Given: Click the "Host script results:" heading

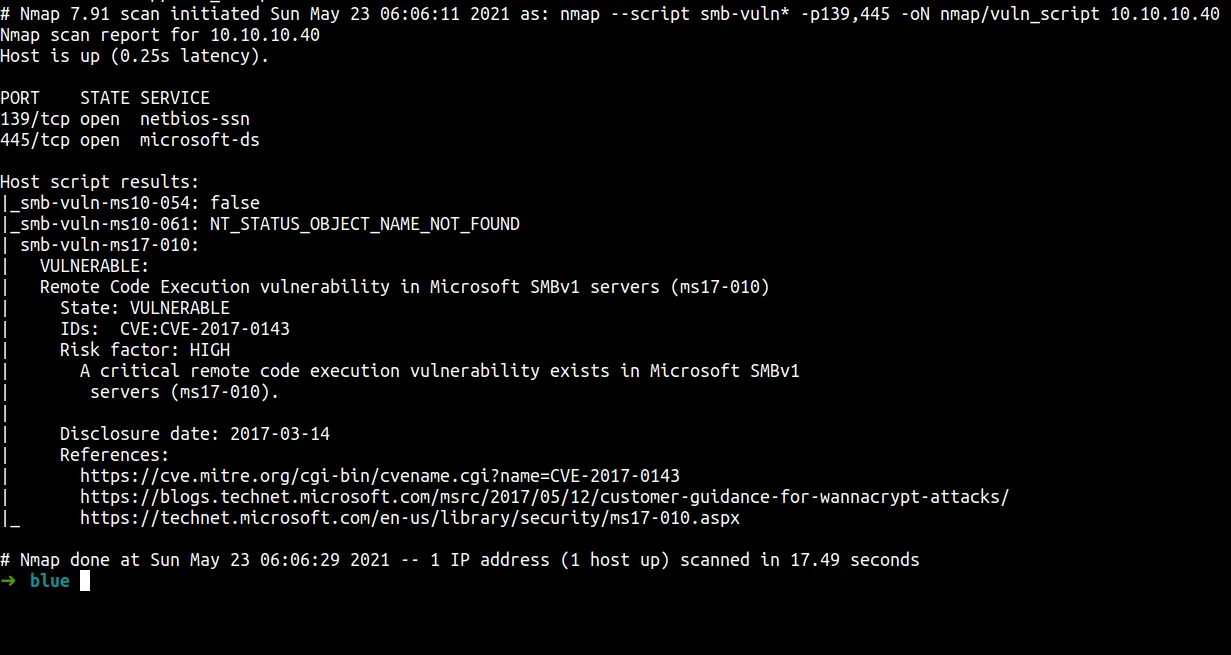Looking at the screenshot, I should pos(100,182).
